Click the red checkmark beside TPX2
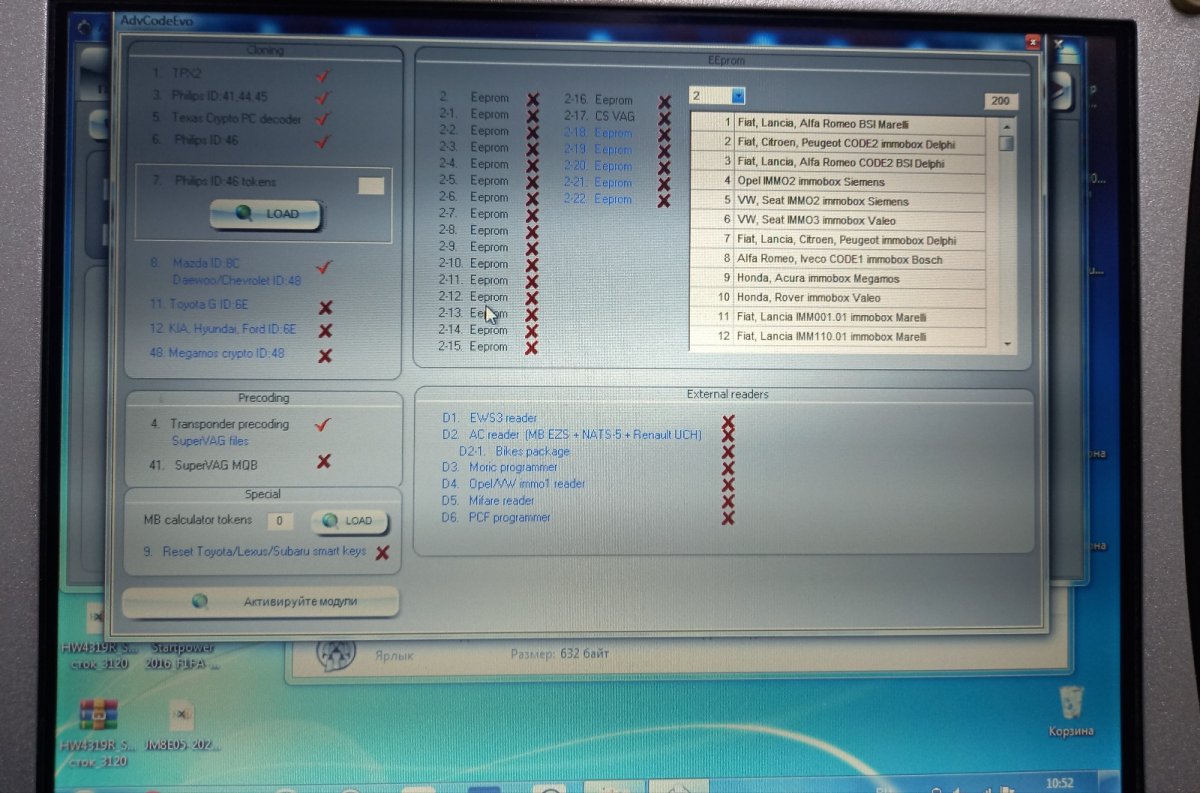Image resolution: width=1200 pixels, height=793 pixels. click(322, 75)
